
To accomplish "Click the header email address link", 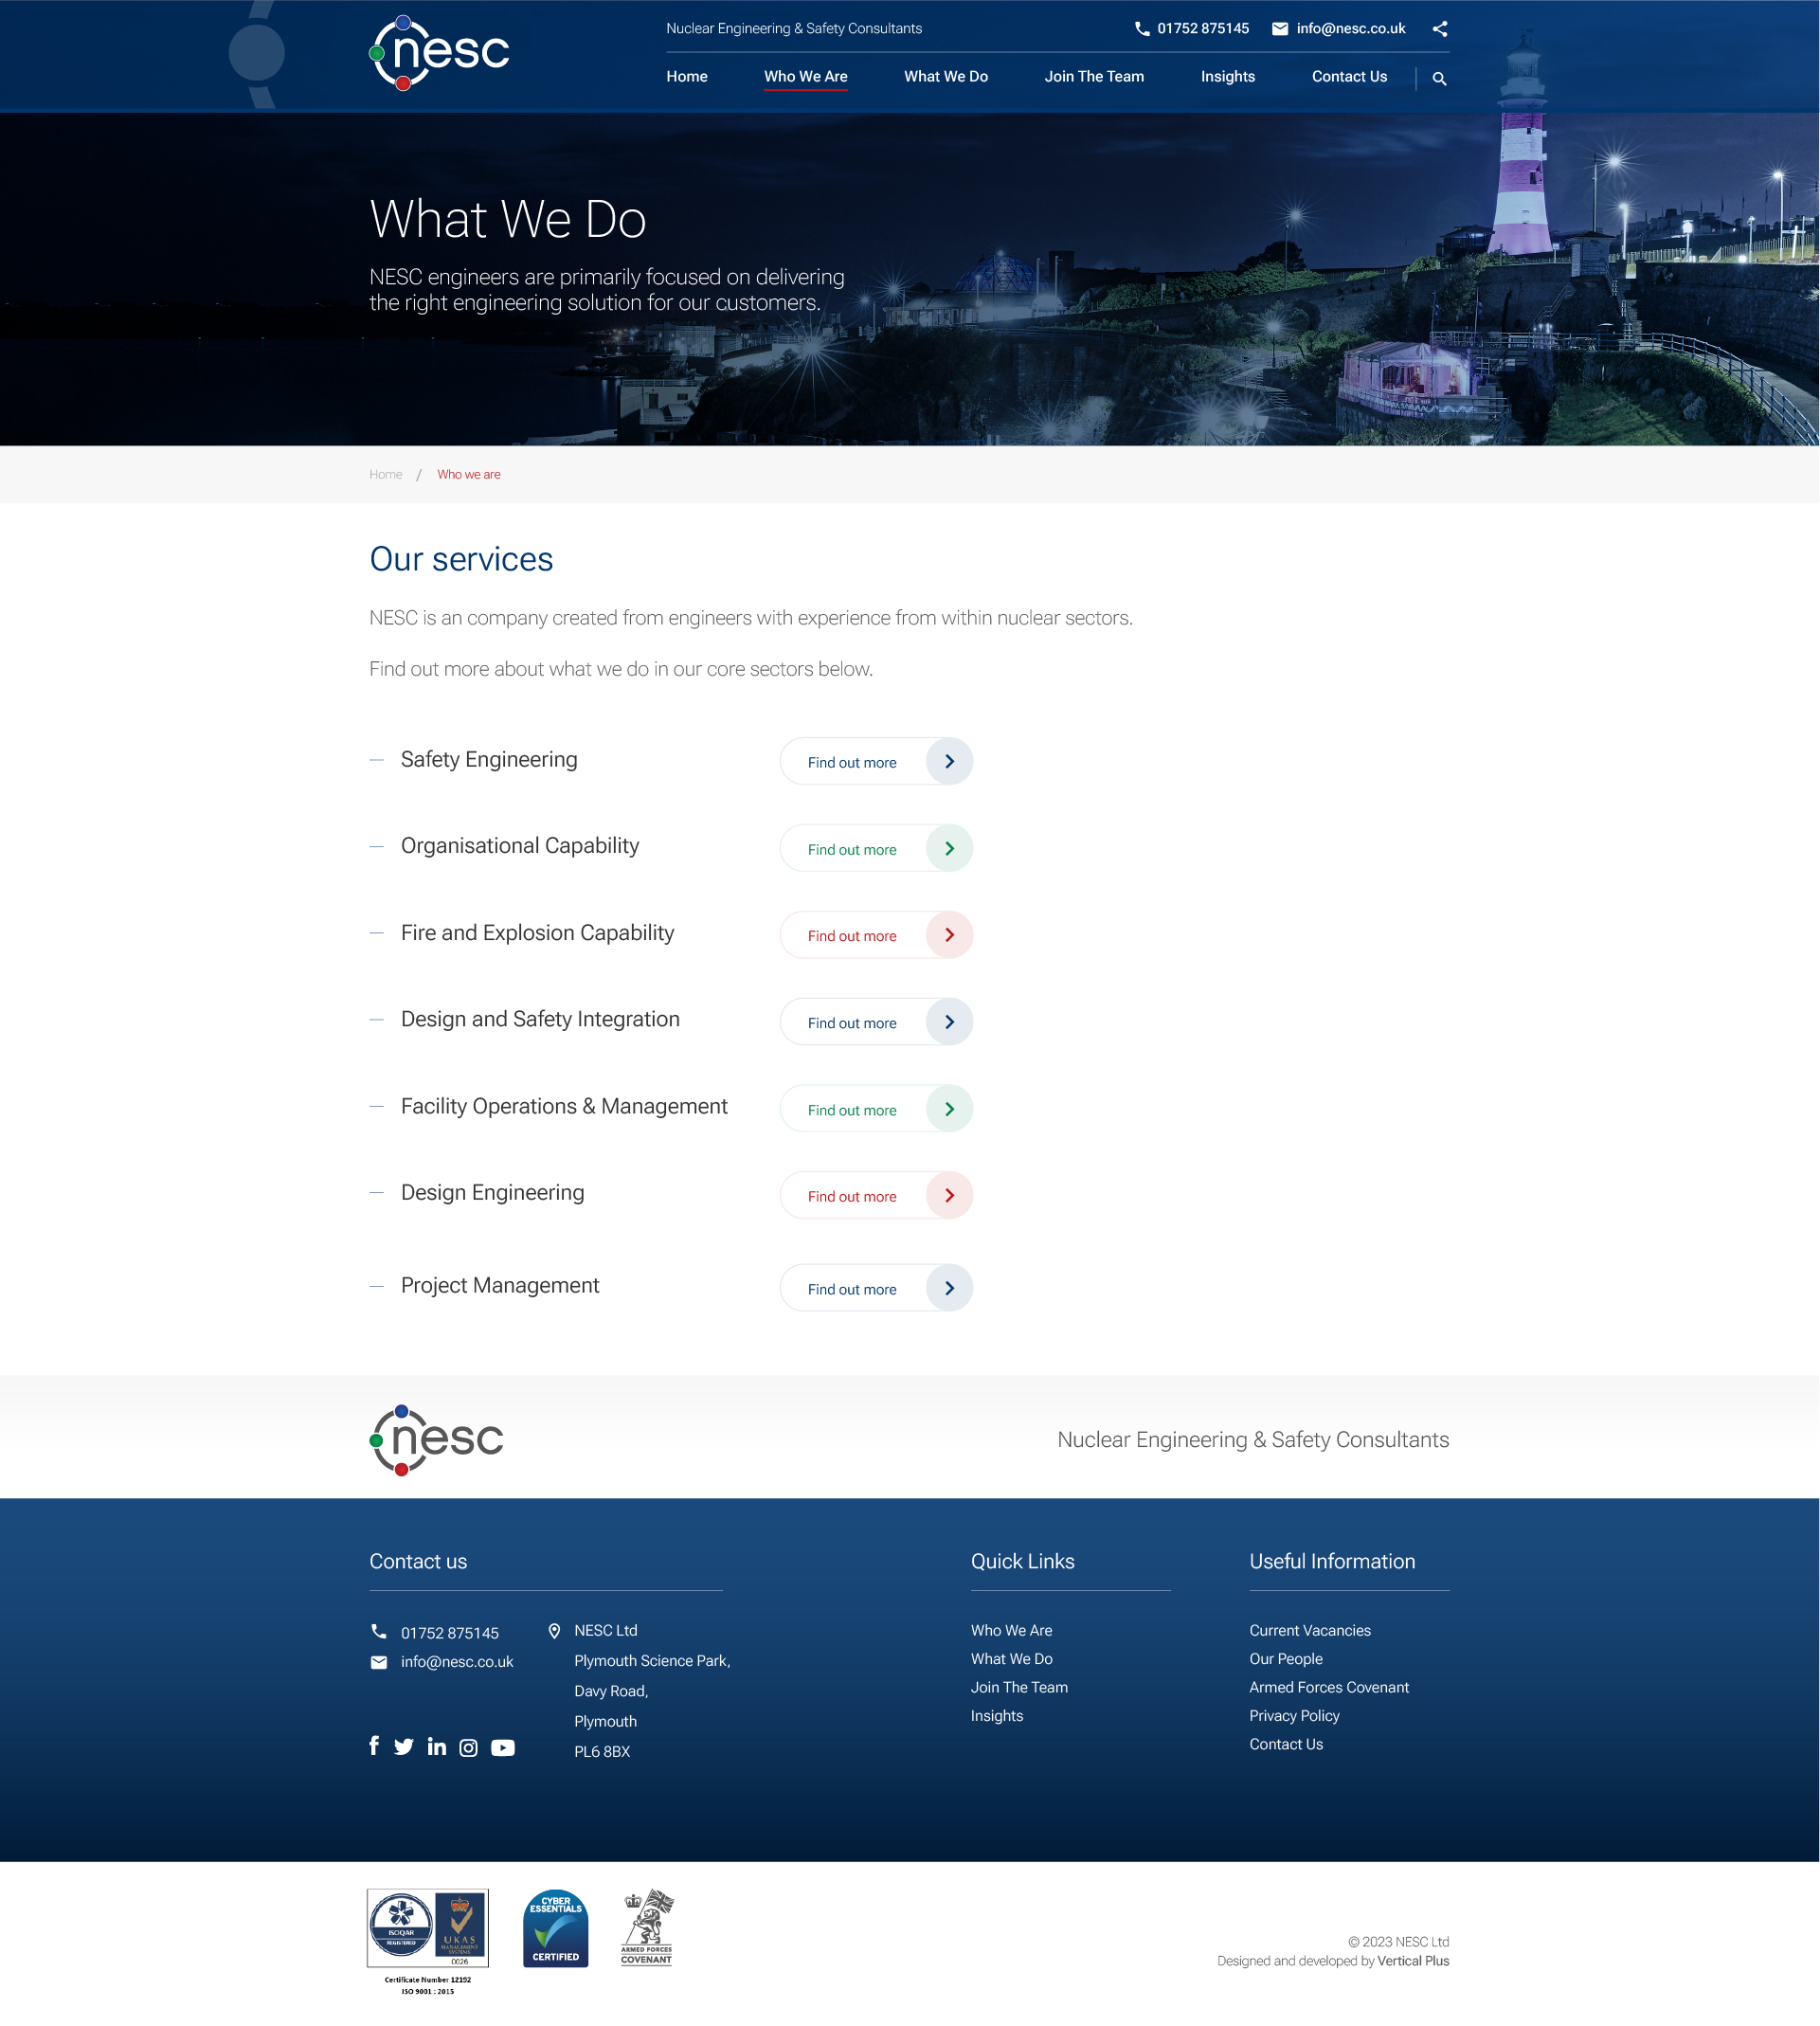I will pyautogui.click(x=1350, y=29).
